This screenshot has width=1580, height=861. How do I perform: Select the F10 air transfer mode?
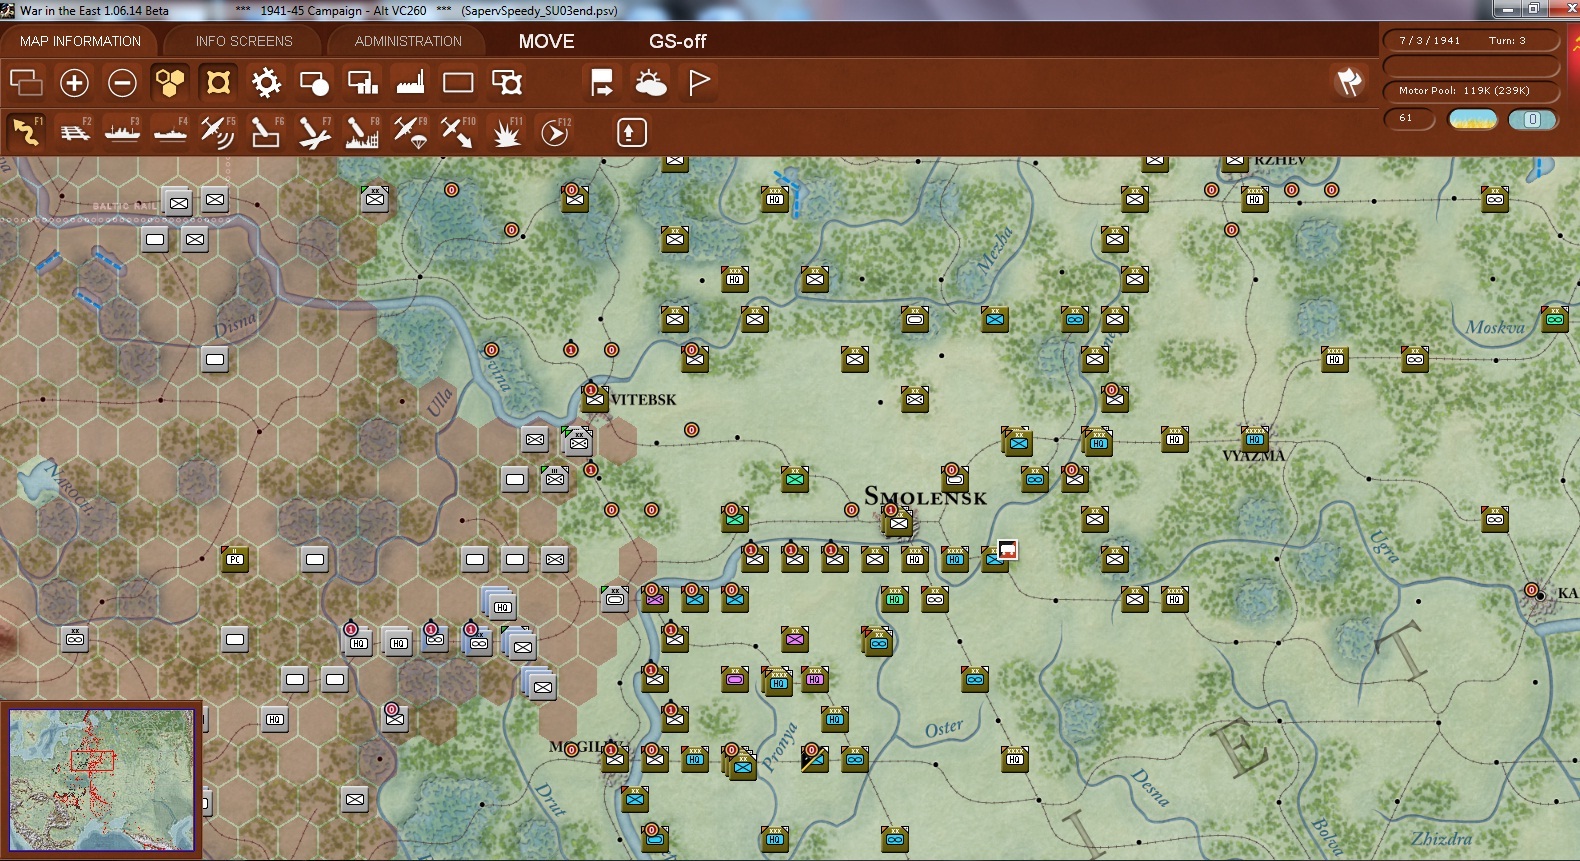point(458,132)
